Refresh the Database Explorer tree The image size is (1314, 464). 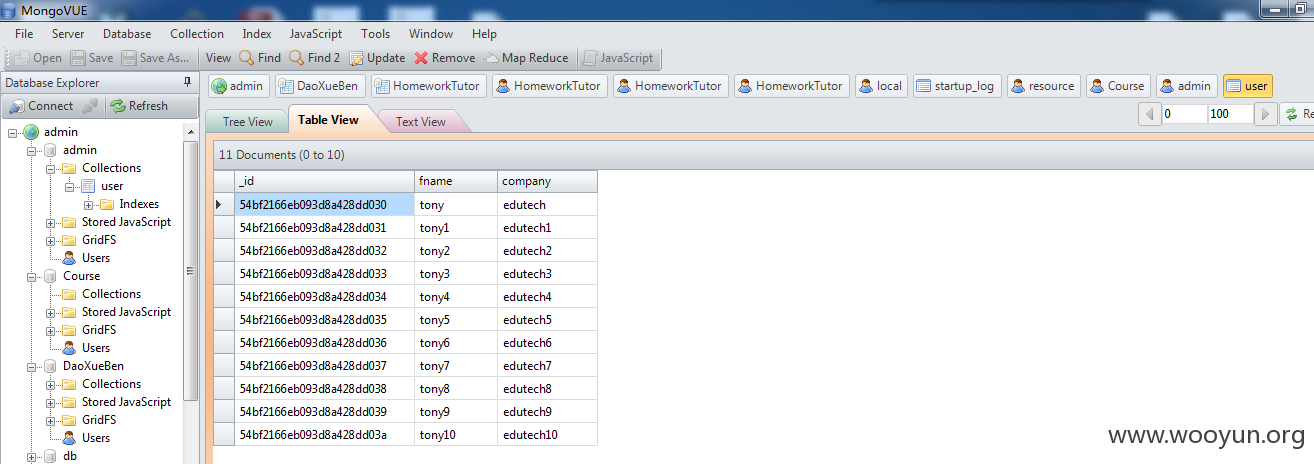coord(138,106)
